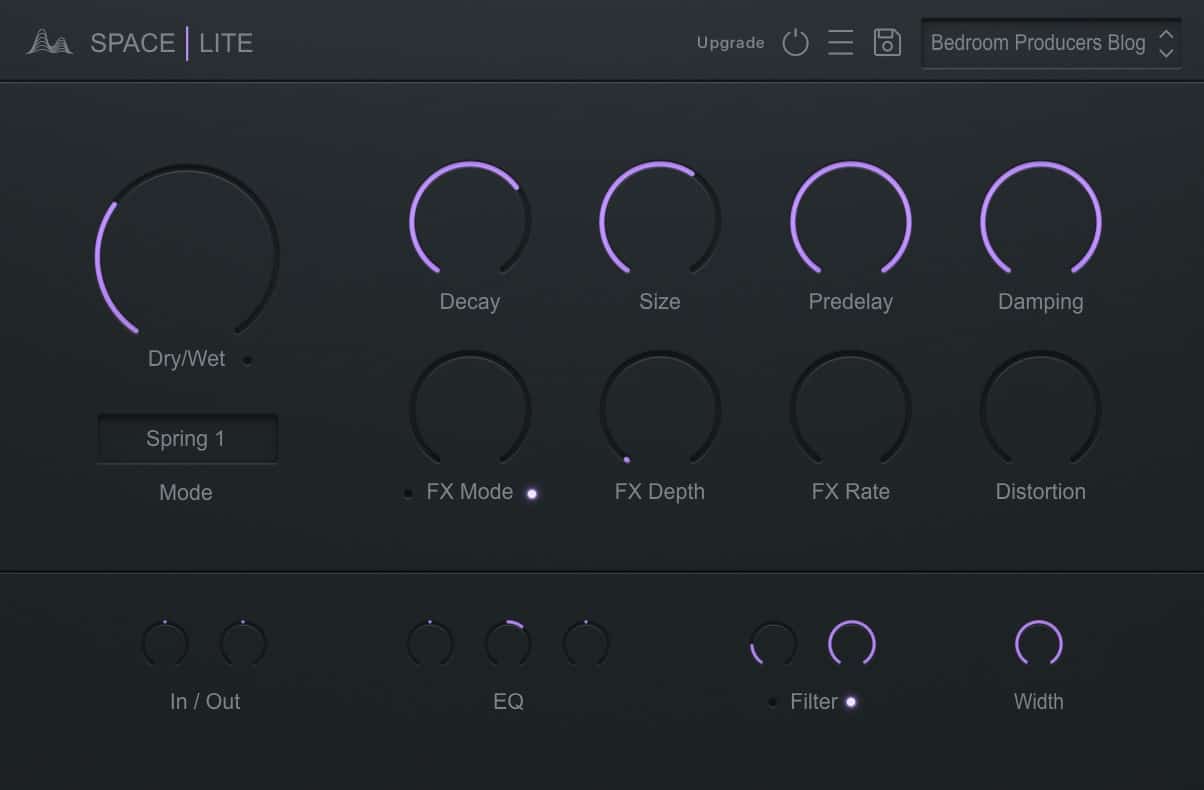Click the power bypass icon
Screen dimensions: 1204x790
(795, 43)
